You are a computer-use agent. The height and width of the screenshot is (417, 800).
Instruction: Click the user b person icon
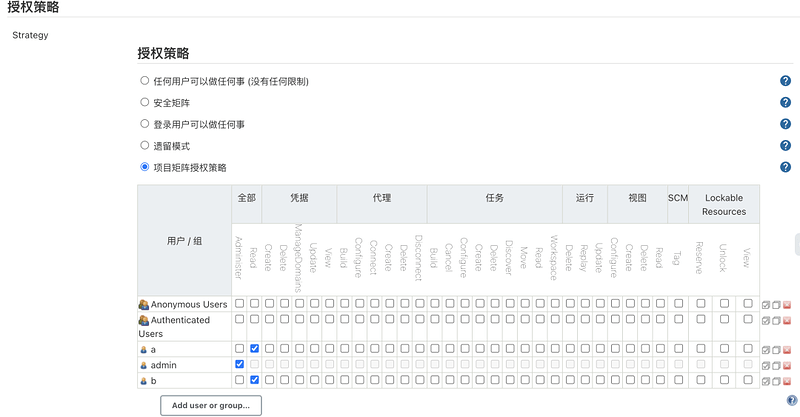(143, 381)
